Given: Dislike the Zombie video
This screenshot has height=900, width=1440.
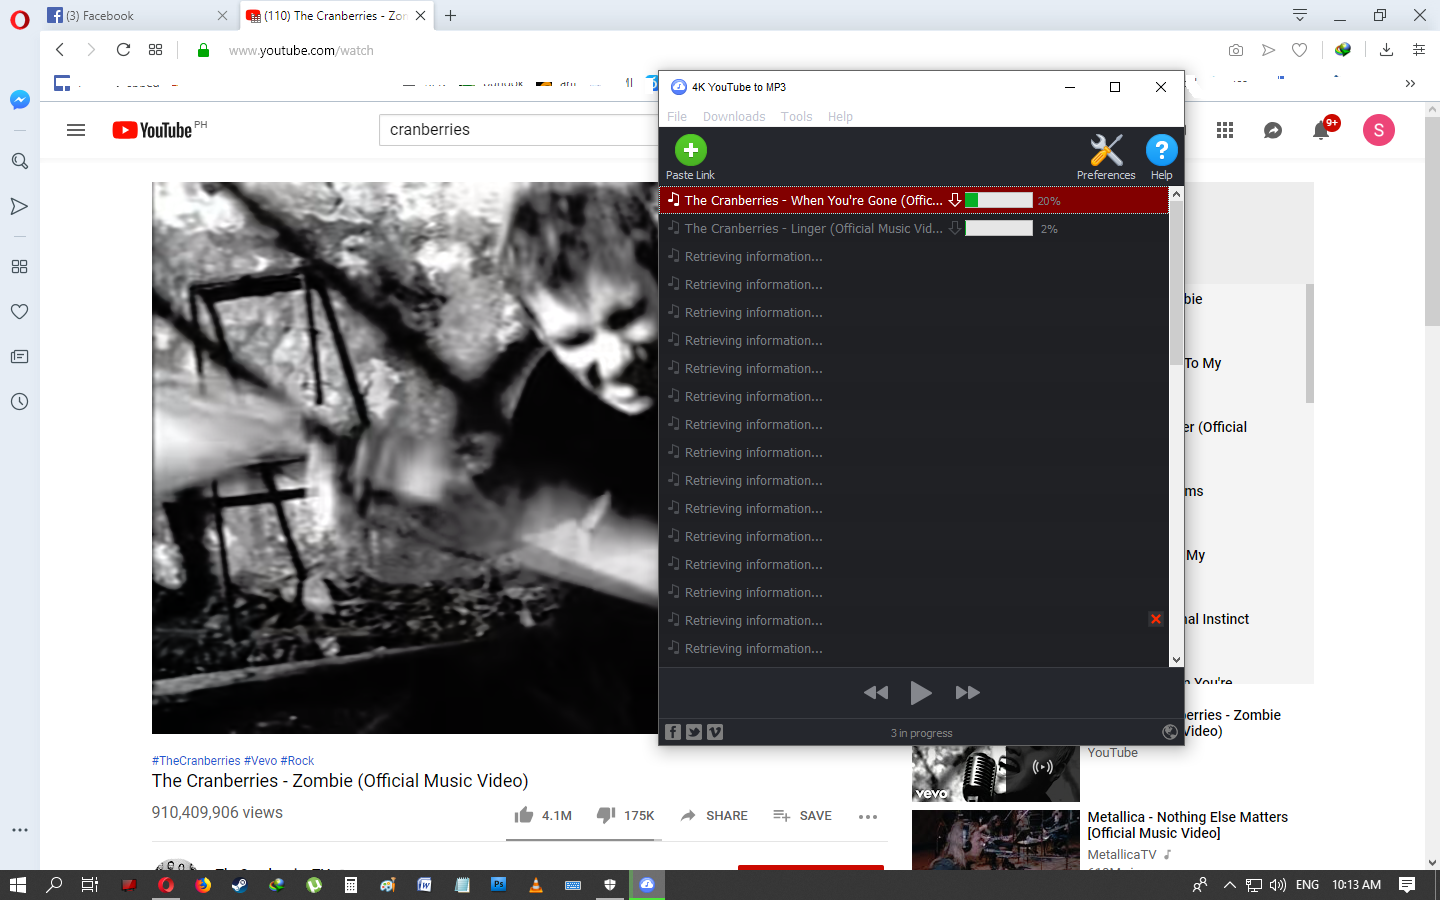Looking at the screenshot, I should coord(625,815).
